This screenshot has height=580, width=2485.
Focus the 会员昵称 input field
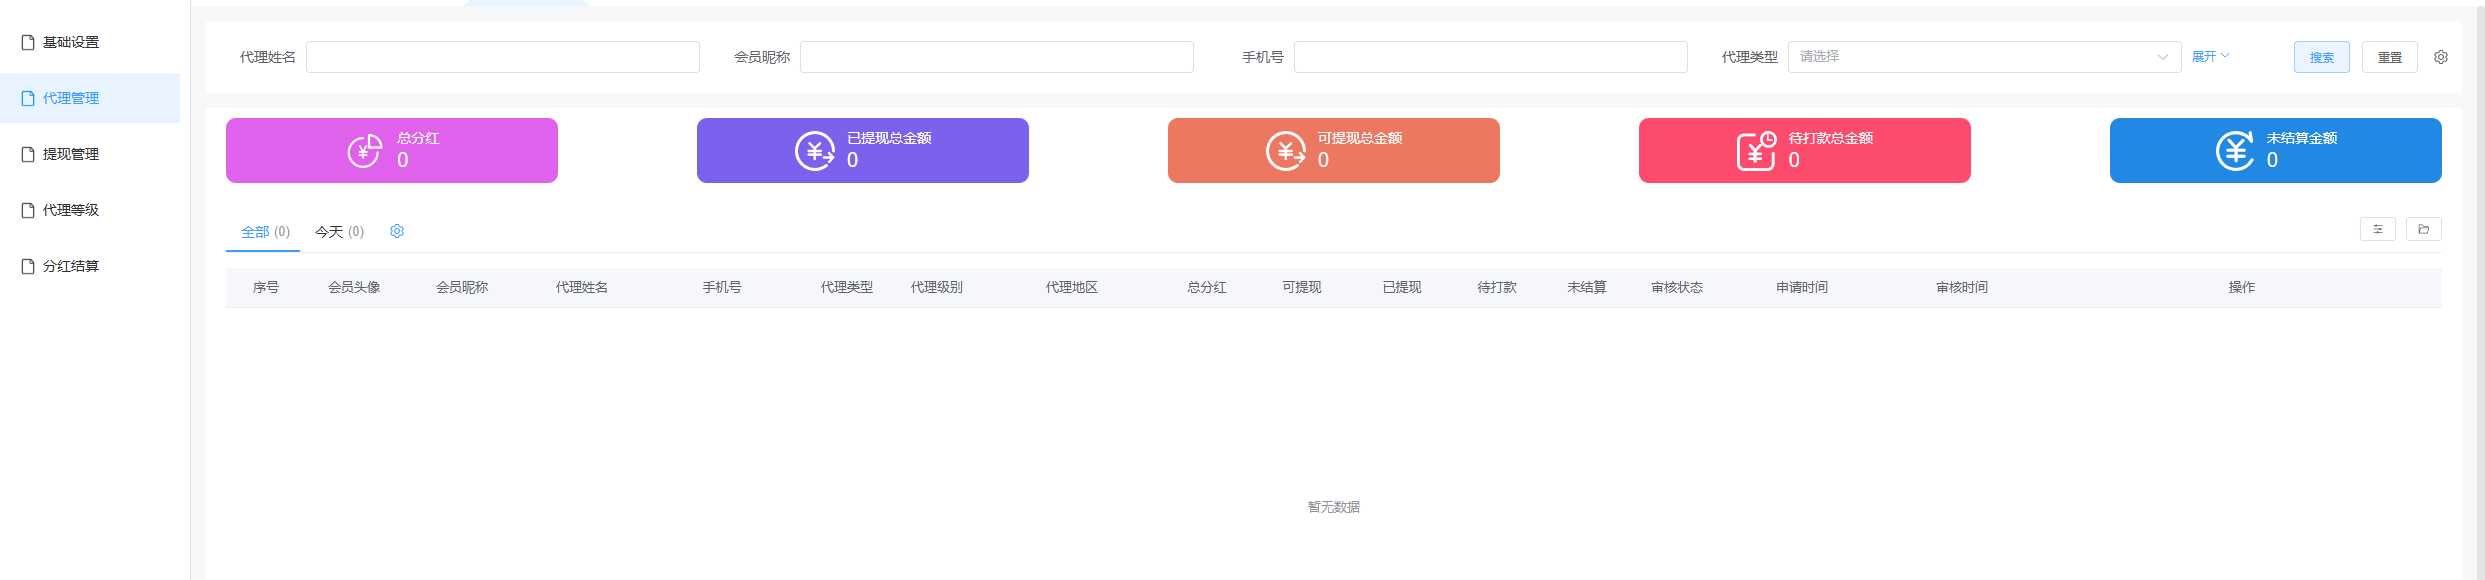point(997,57)
